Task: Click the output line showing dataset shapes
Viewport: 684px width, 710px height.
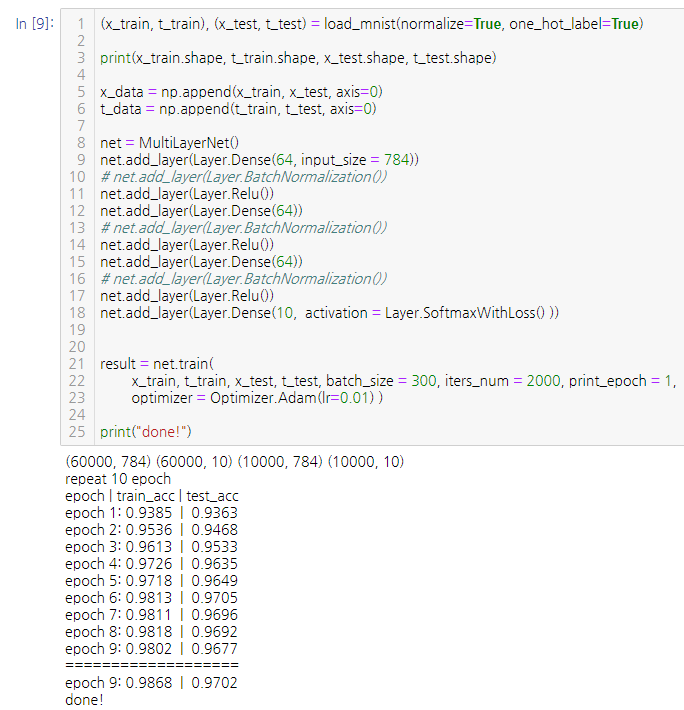Action: pos(234,461)
